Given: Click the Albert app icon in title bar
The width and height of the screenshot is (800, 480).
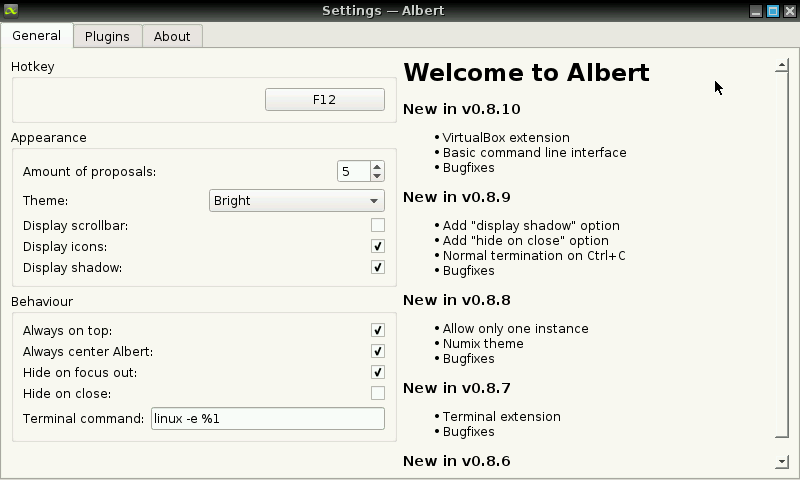Looking at the screenshot, I should pos(11,10).
